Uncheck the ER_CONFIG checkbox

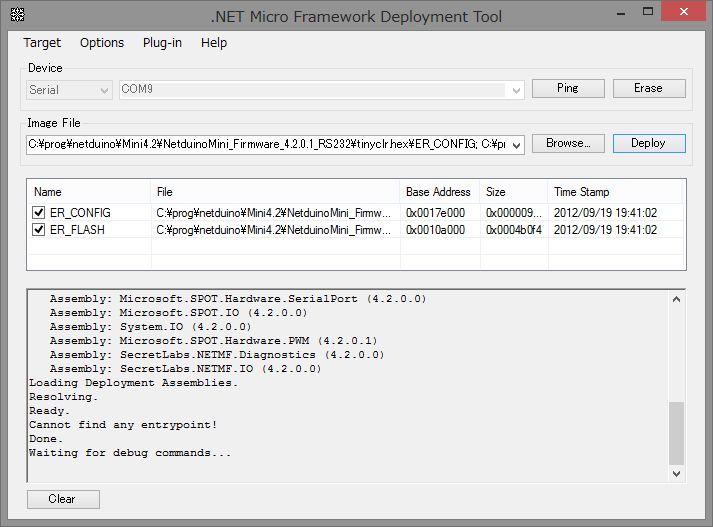(x=39, y=212)
